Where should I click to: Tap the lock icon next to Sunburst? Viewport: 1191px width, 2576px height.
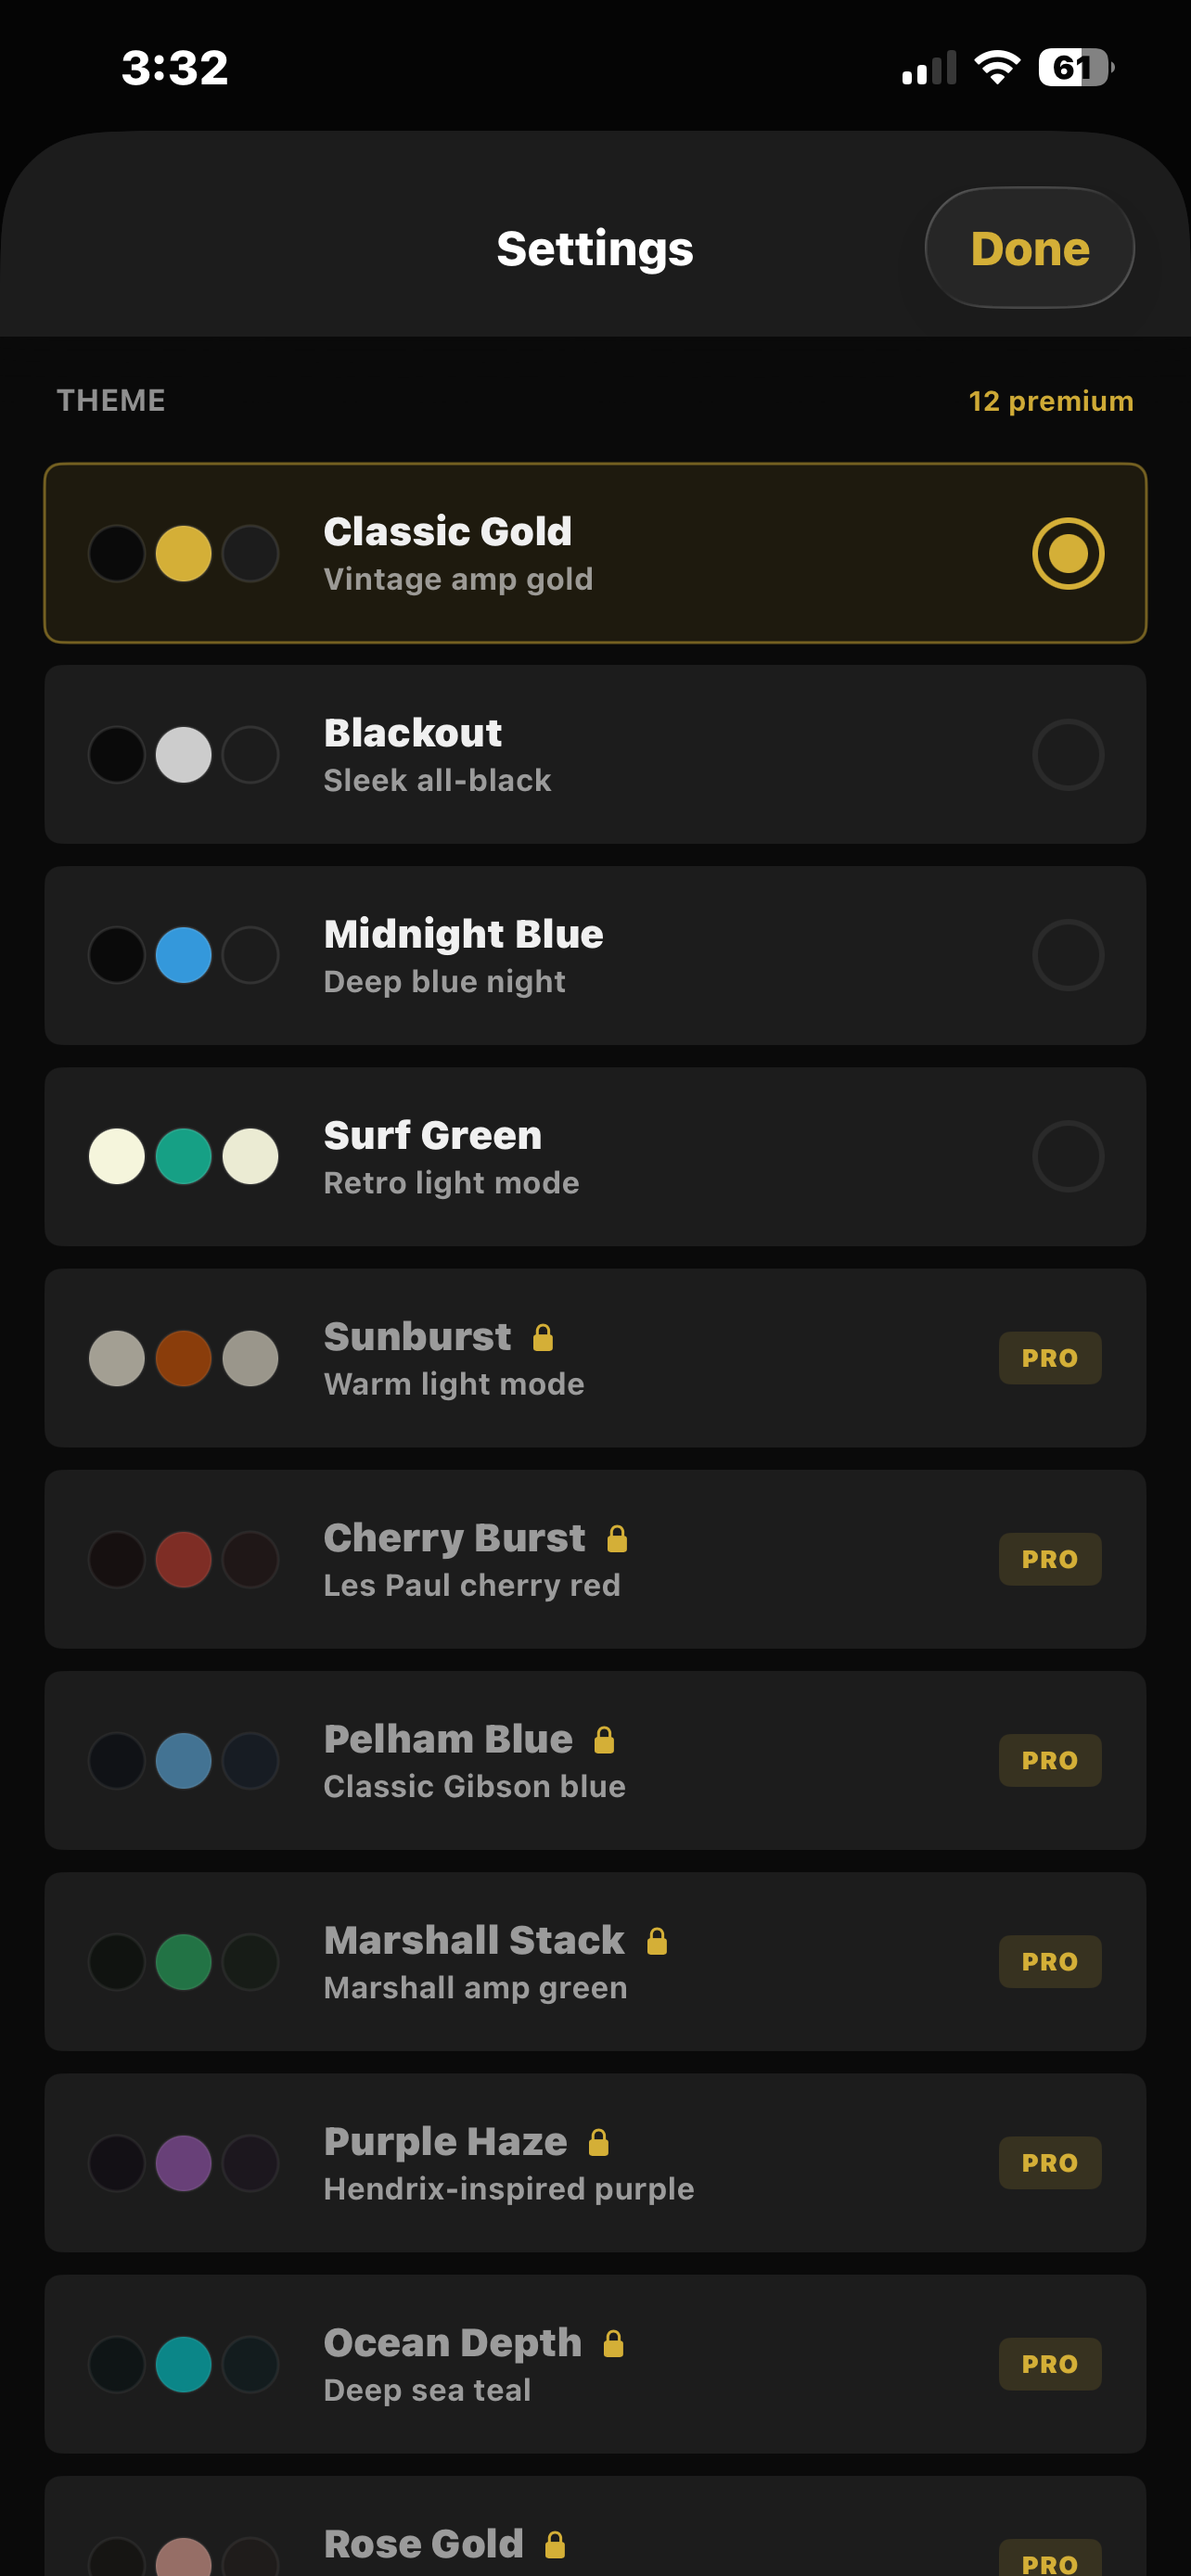pyautogui.click(x=543, y=1337)
